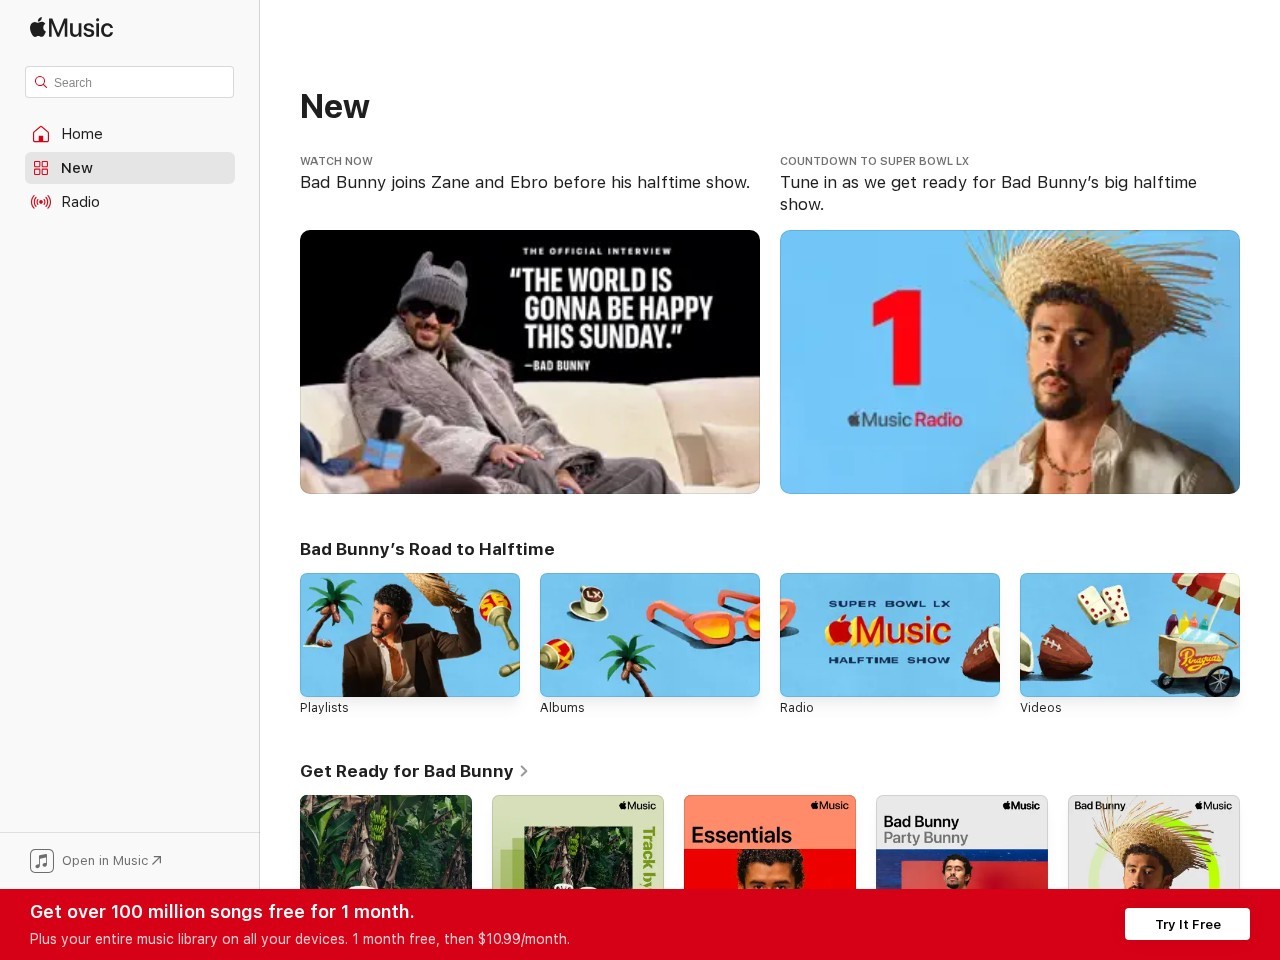Switch to the Radio tab in sidebar

[x=80, y=202]
